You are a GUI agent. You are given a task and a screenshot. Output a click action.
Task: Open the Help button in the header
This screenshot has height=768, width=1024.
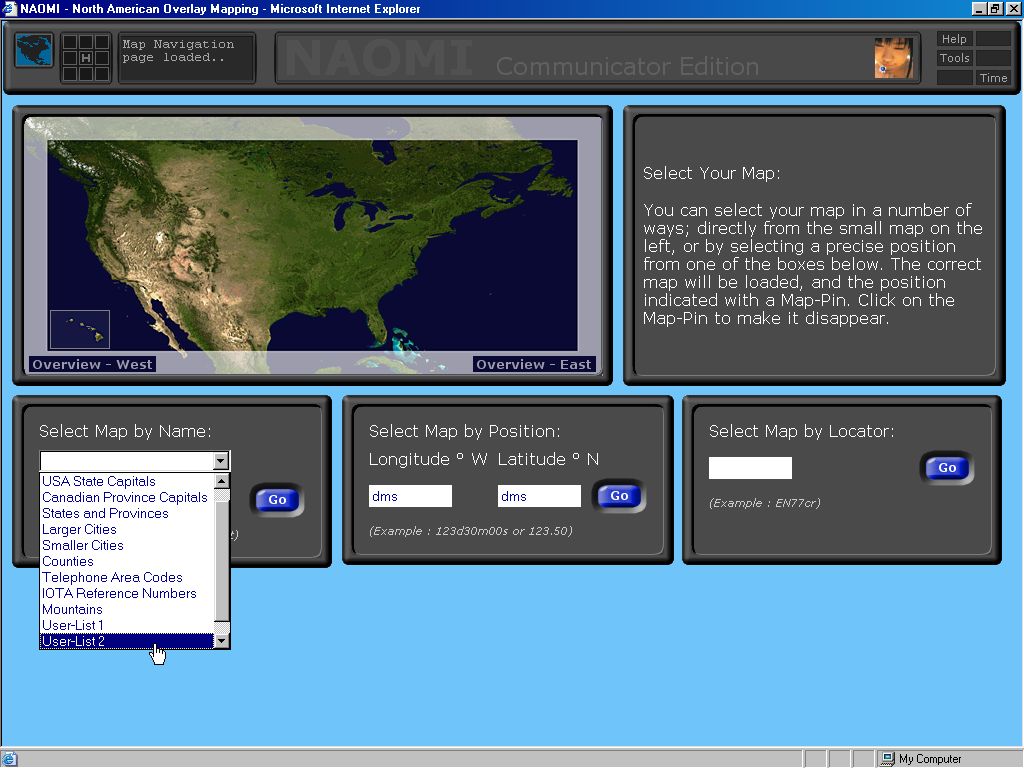pyautogui.click(x=954, y=39)
